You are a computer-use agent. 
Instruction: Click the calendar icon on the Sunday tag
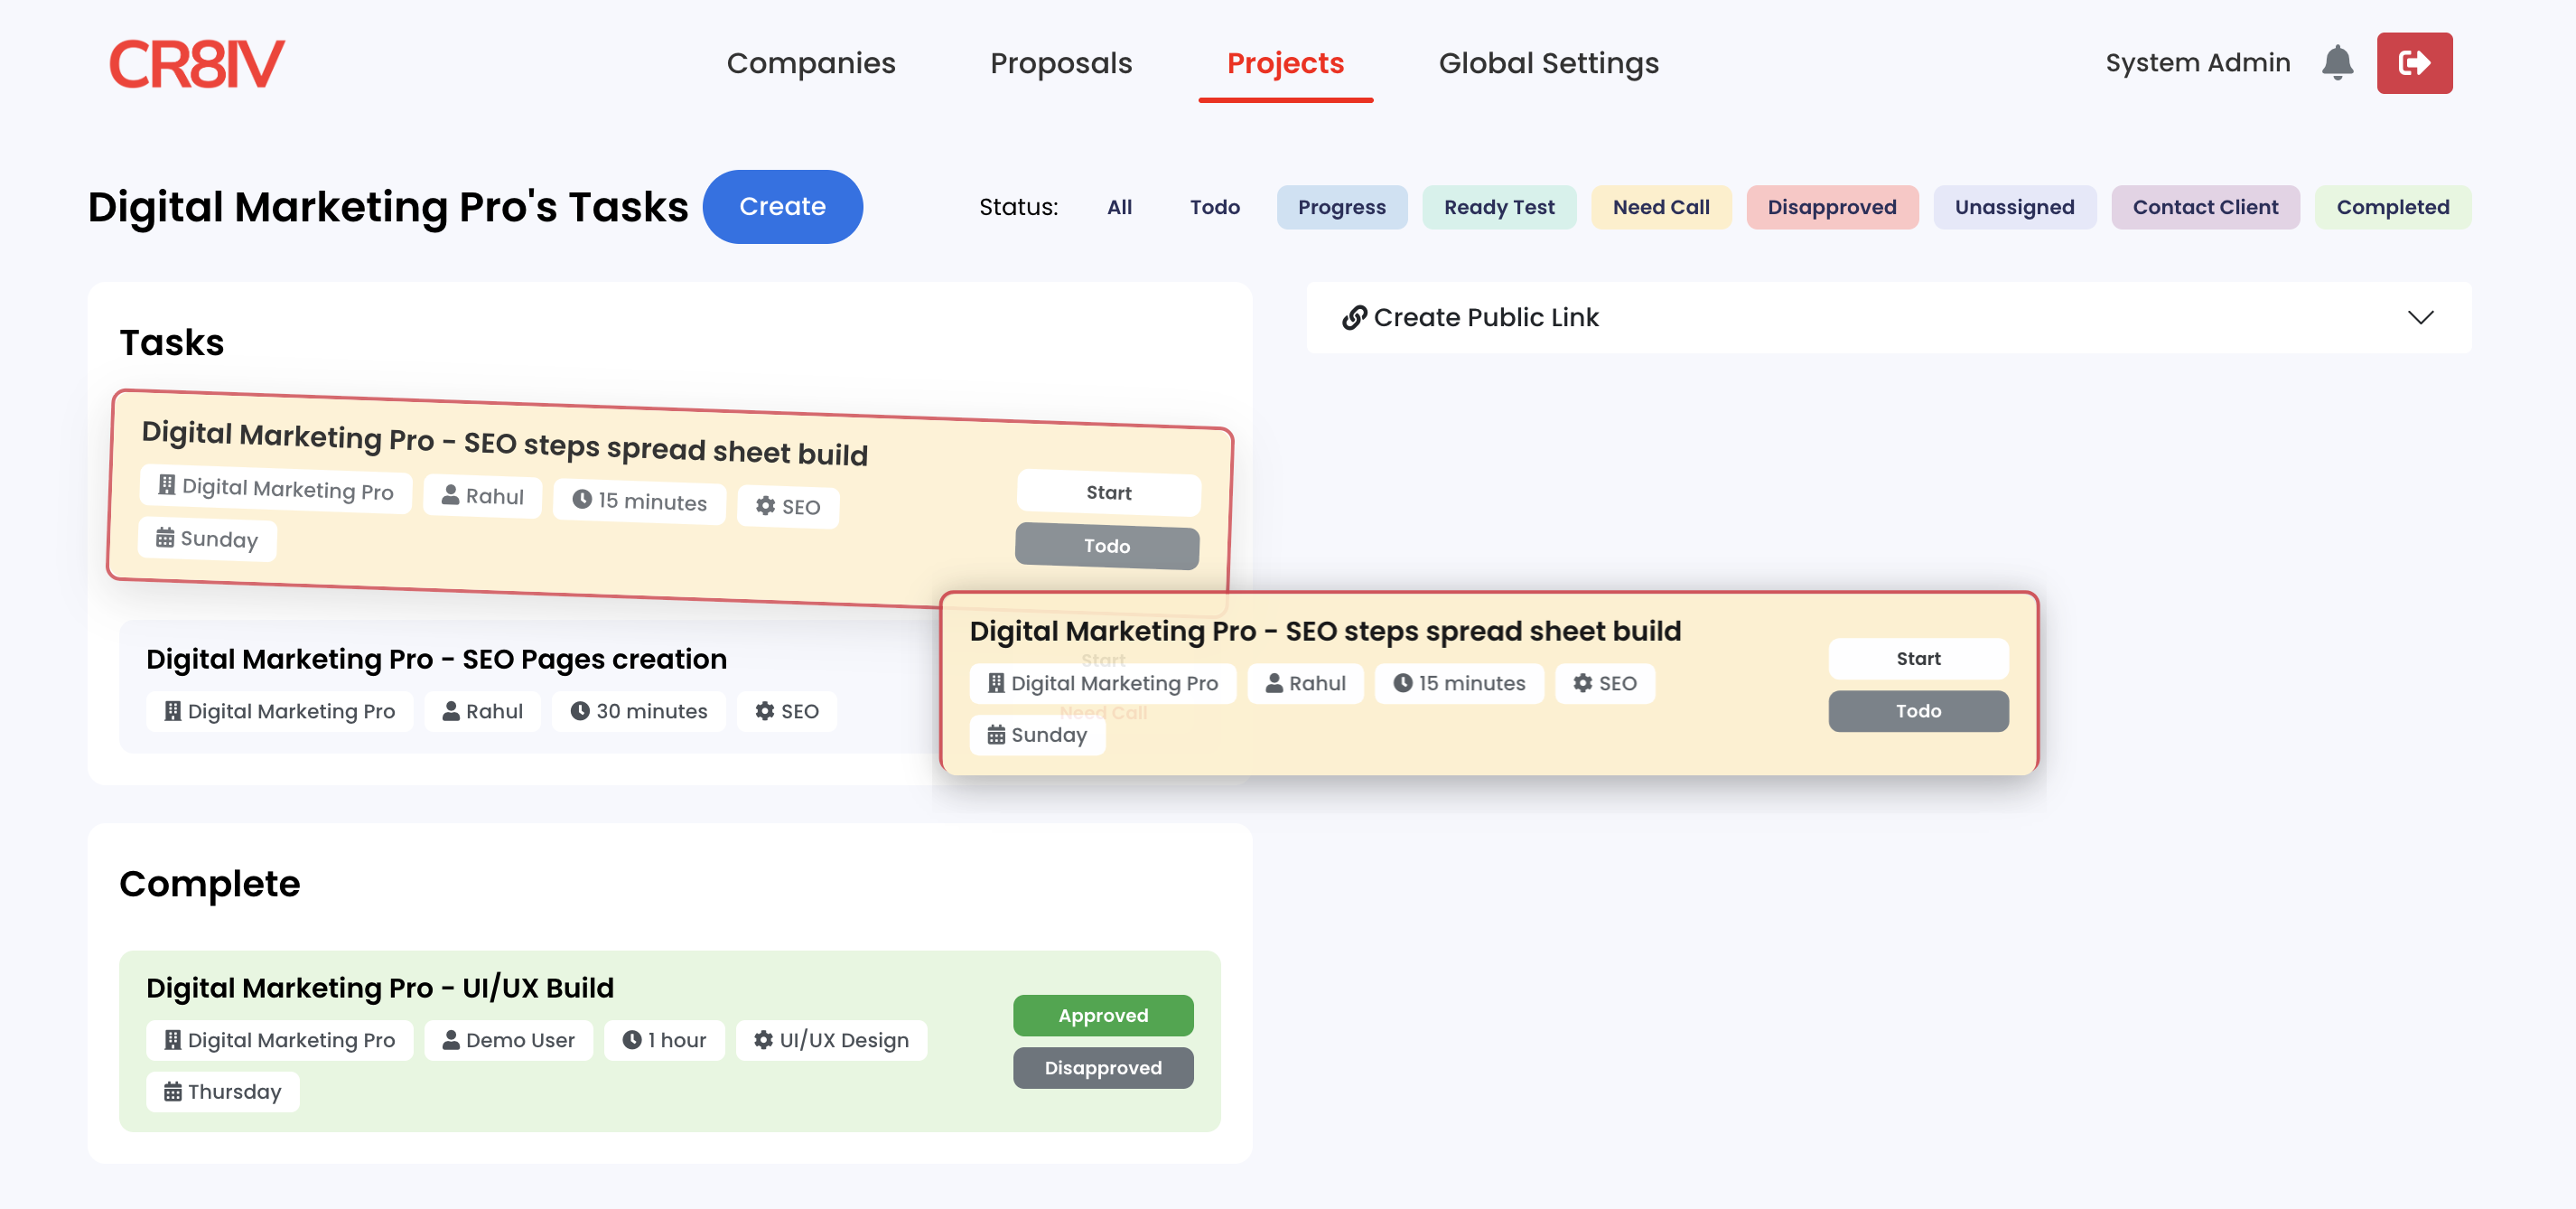164,539
